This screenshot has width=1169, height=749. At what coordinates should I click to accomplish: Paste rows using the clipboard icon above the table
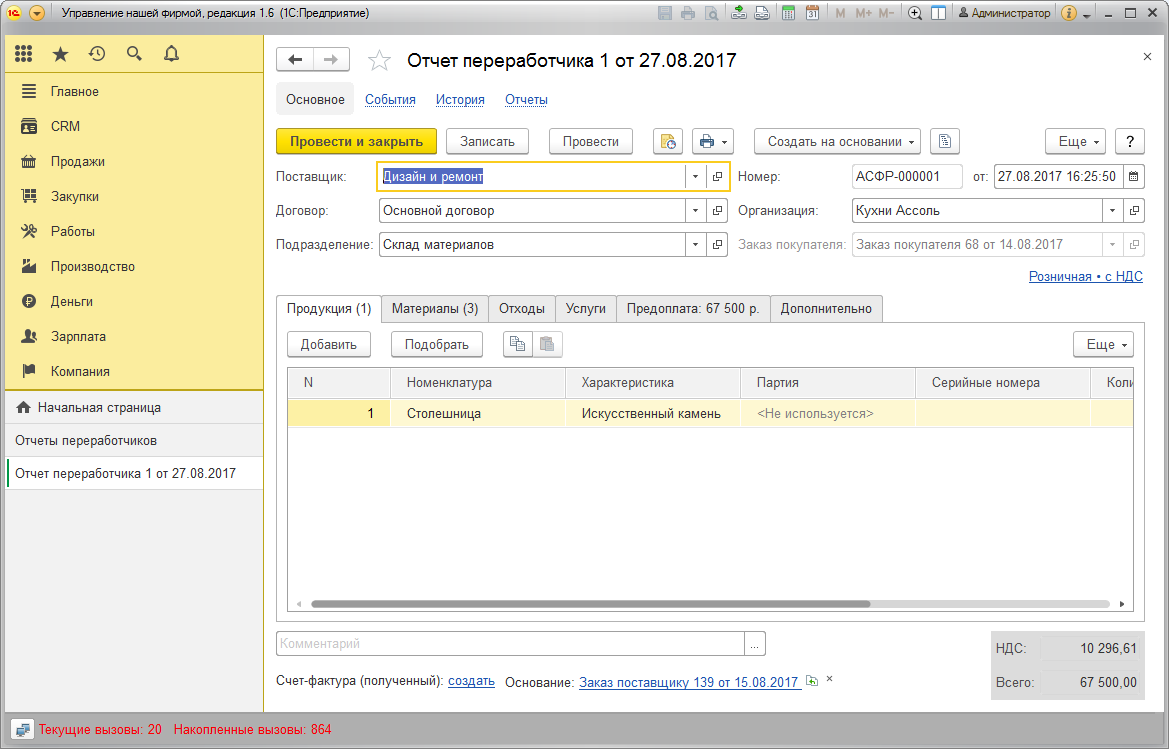pyautogui.click(x=547, y=344)
